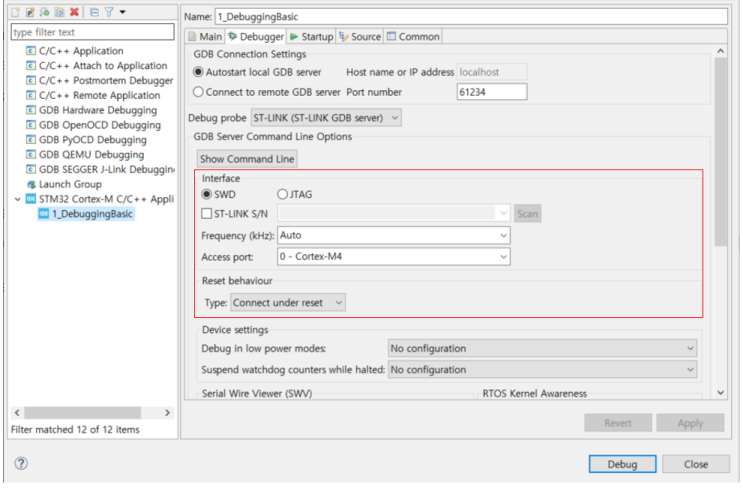The height and width of the screenshot is (488, 743).
Task: Click the Debug button
Action: click(x=622, y=464)
